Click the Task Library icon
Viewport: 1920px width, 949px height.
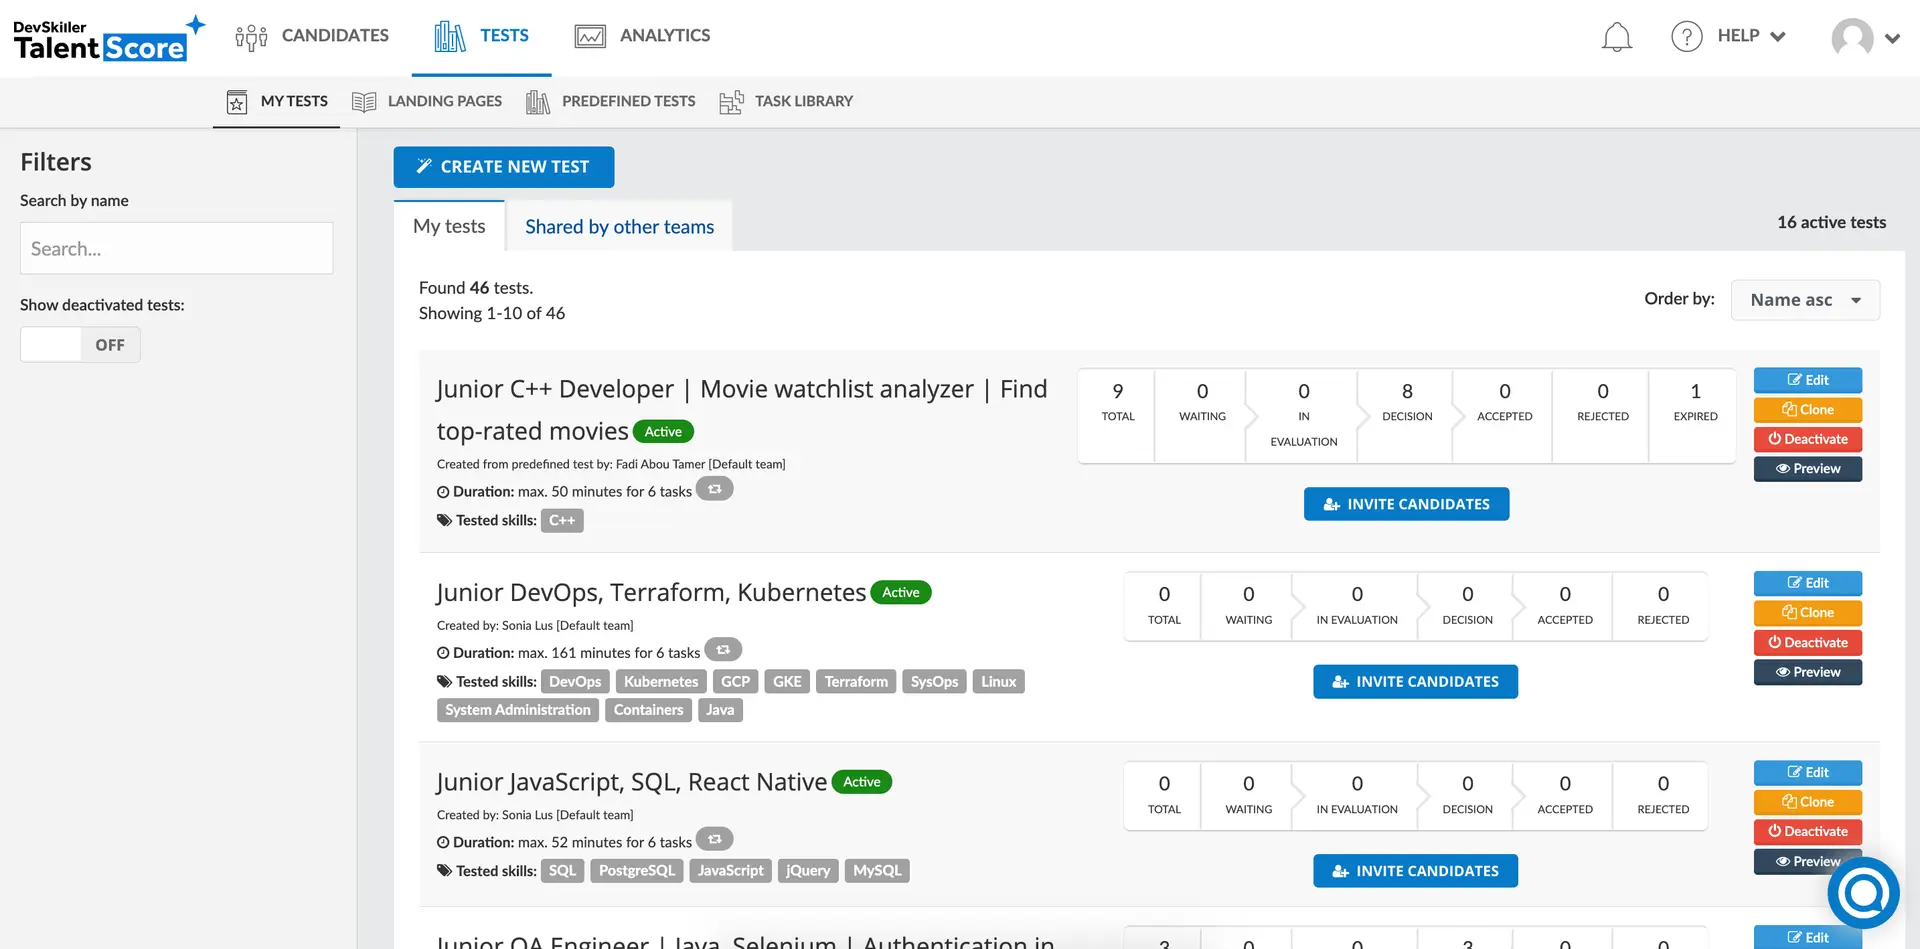pos(731,102)
